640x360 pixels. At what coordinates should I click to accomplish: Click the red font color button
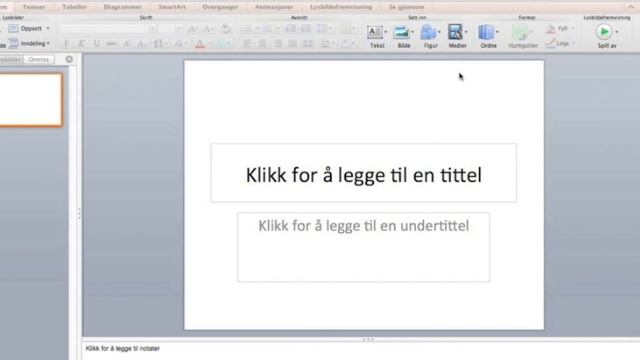click(x=200, y=43)
